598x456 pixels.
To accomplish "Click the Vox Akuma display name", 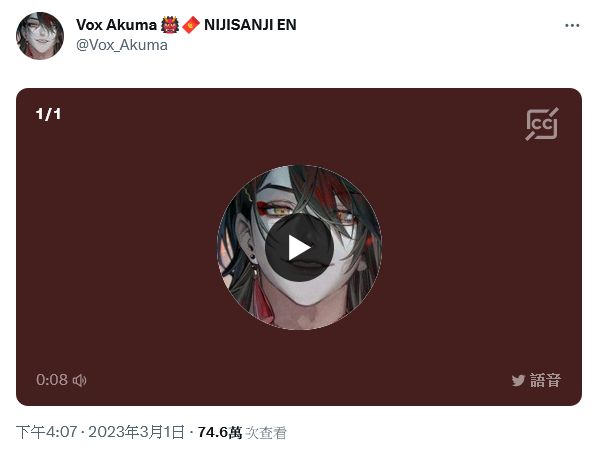I will coord(116,25).
